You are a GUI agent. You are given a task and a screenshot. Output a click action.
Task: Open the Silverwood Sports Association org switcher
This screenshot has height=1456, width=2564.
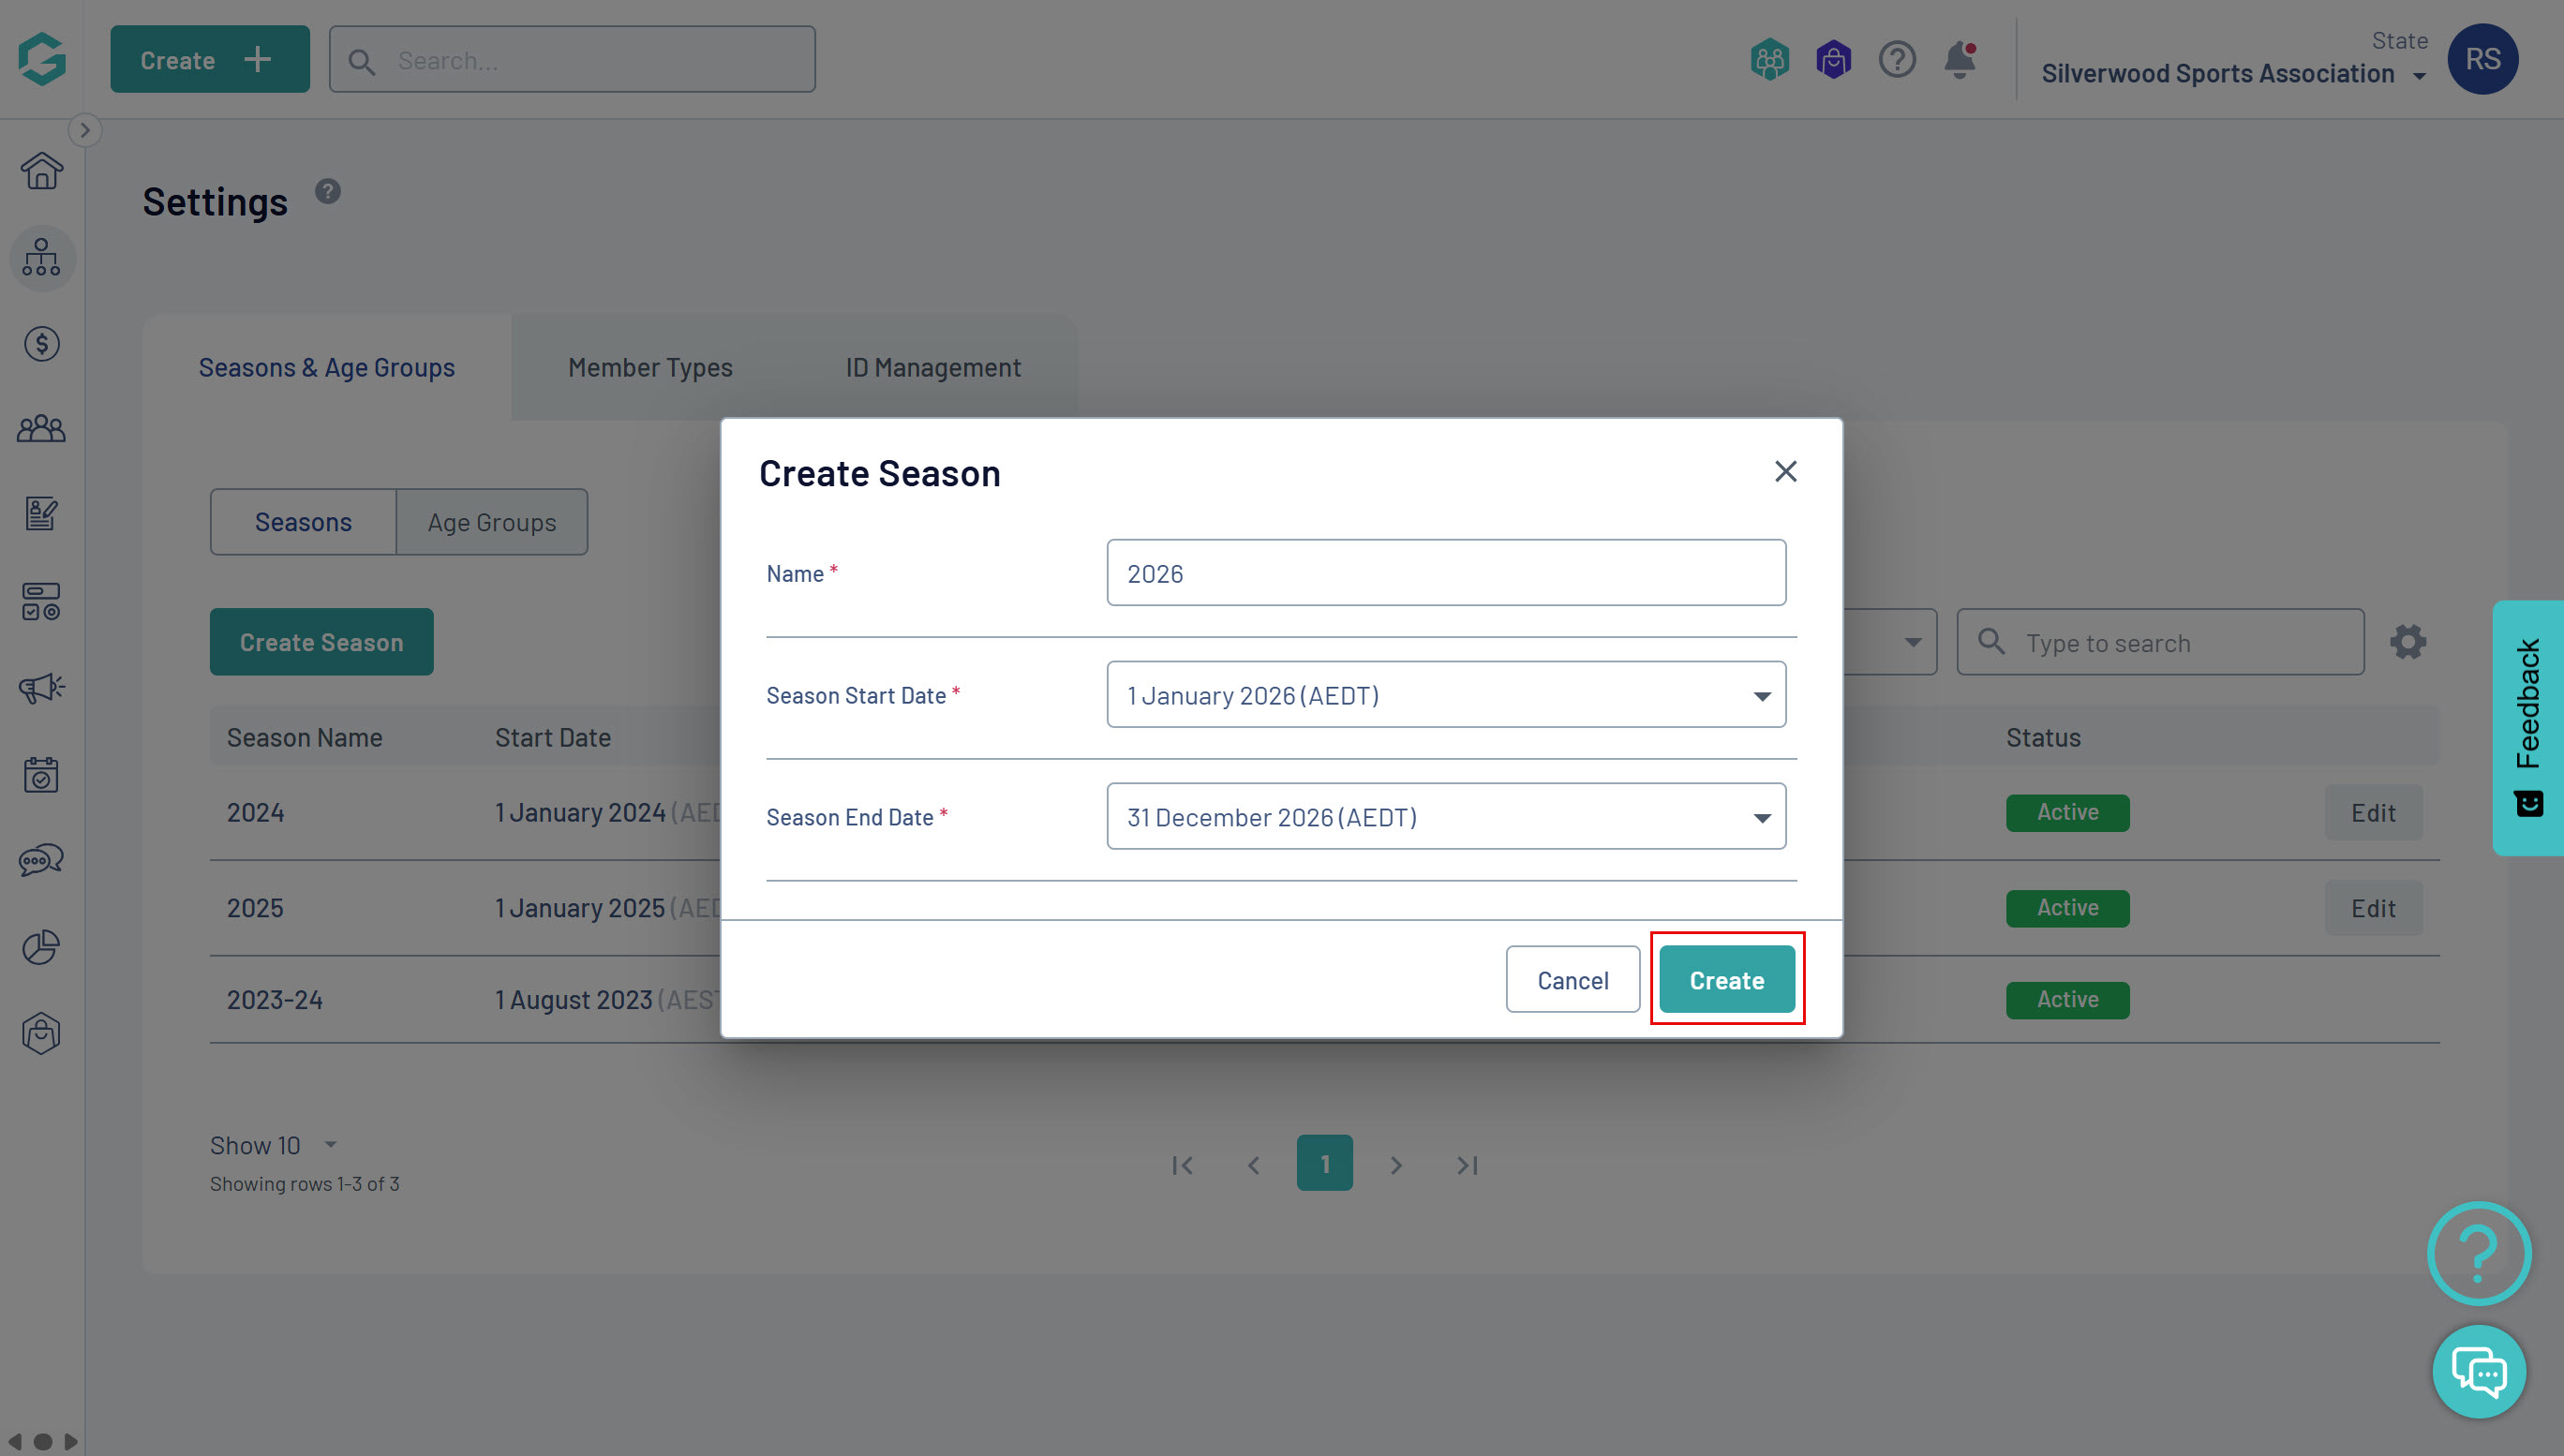point(2232,74)
